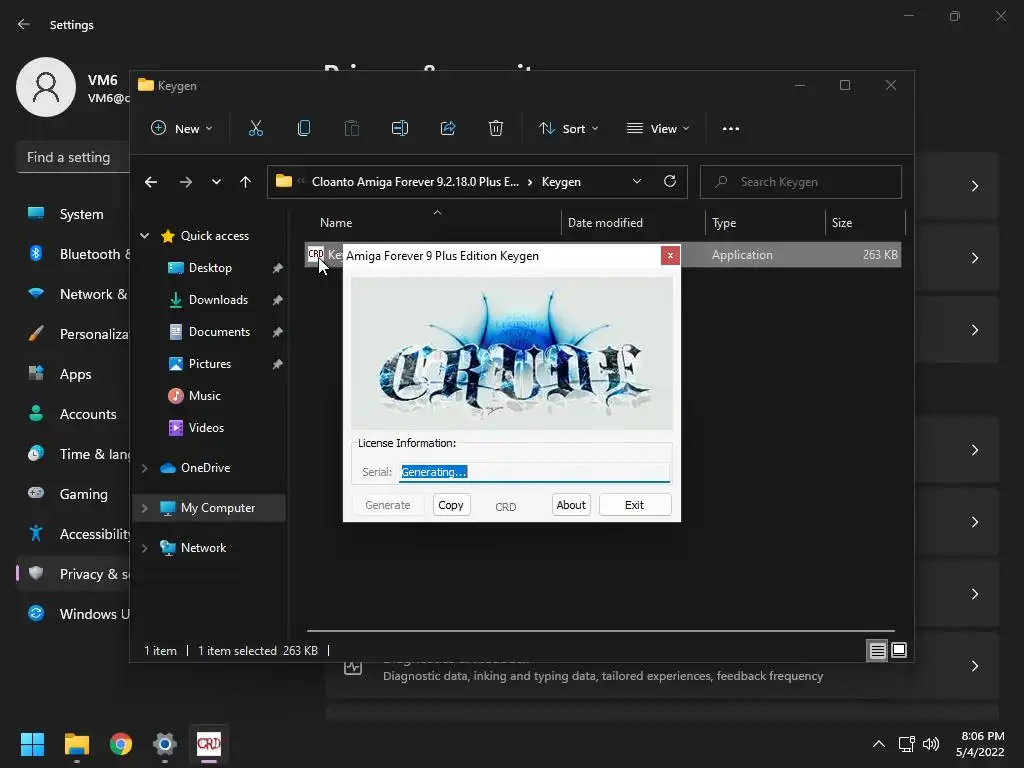
Task: Sort by the Type column header
Action: pyautogui.click(x=765, y=223)
